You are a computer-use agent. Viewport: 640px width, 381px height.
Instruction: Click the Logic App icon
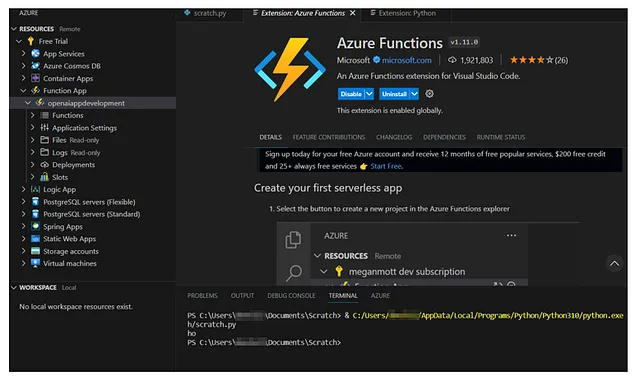pyautogui.click(x=36, y=189)
